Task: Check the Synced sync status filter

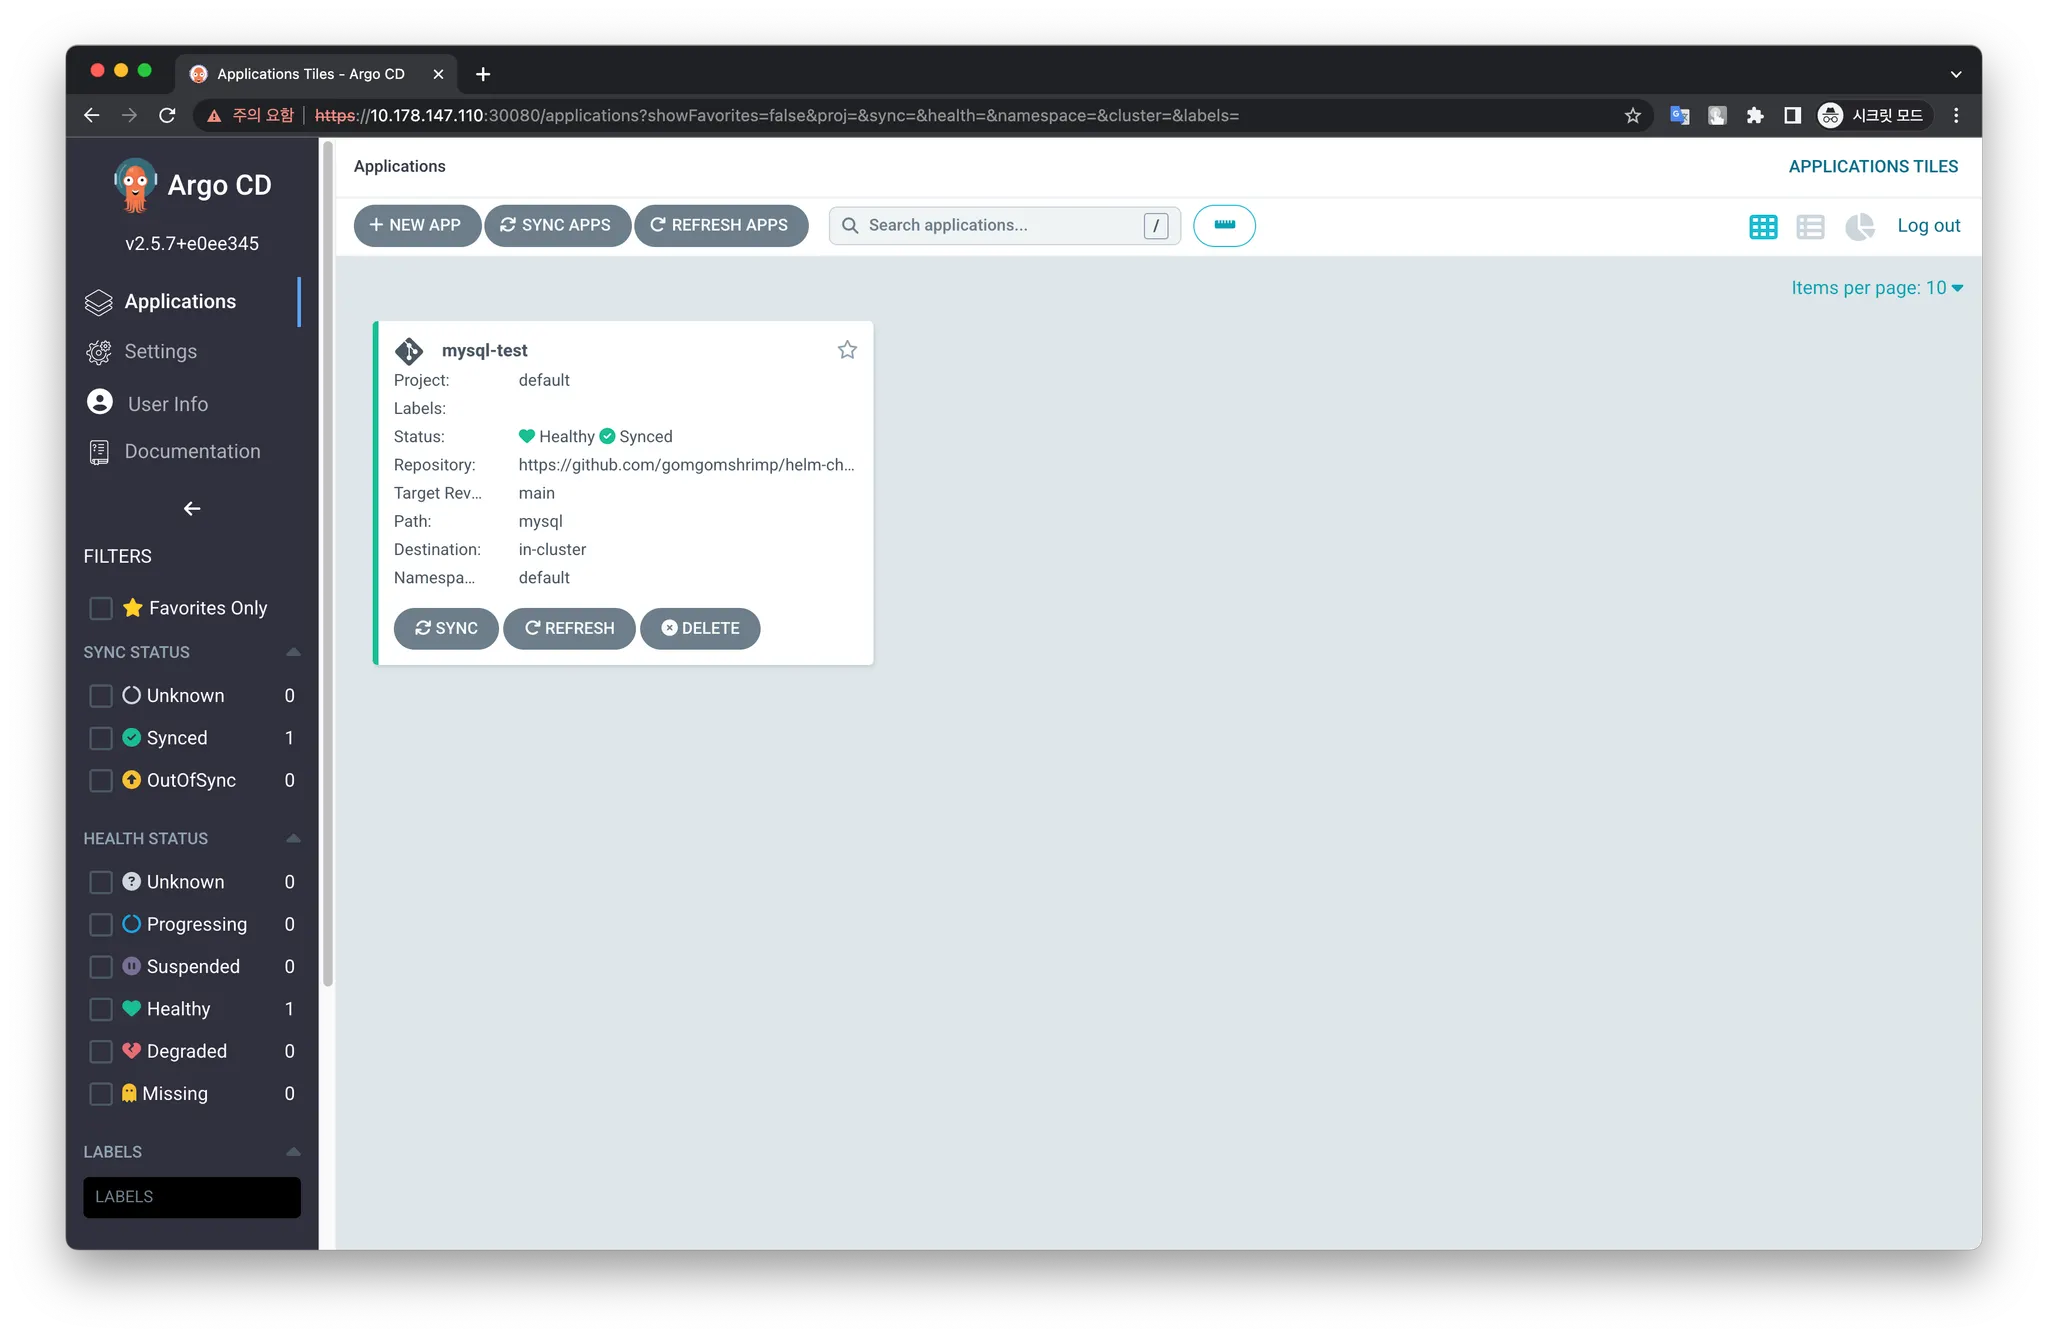Action: pyautogui.click(x=101, y=738)
